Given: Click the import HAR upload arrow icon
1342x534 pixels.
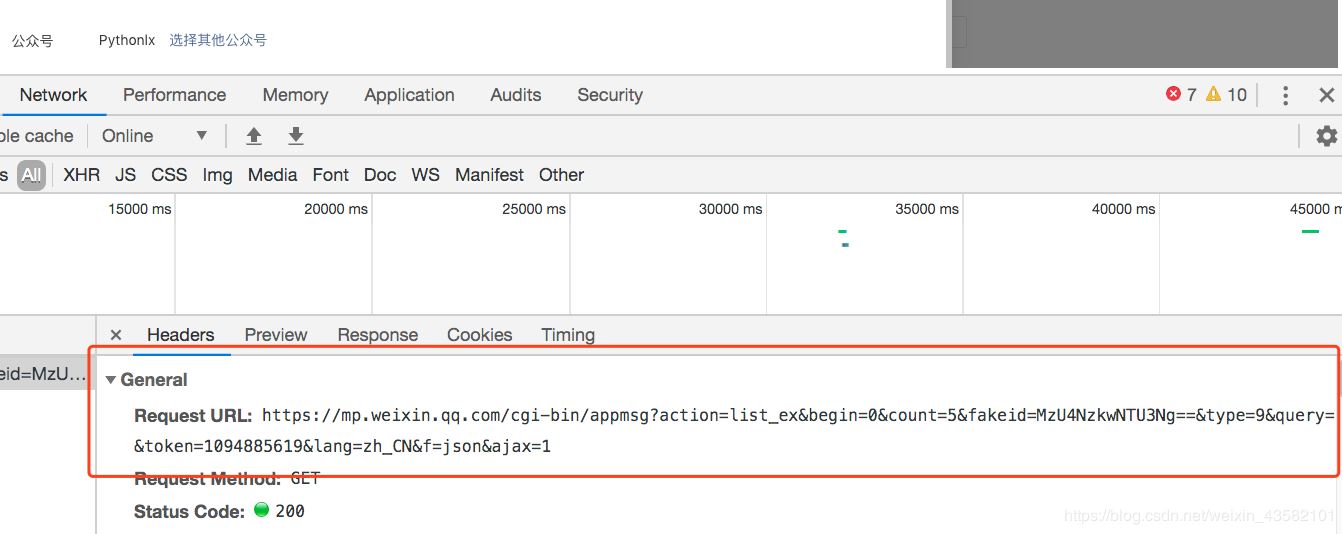Looking at the screenshot, I should (254, 136).
